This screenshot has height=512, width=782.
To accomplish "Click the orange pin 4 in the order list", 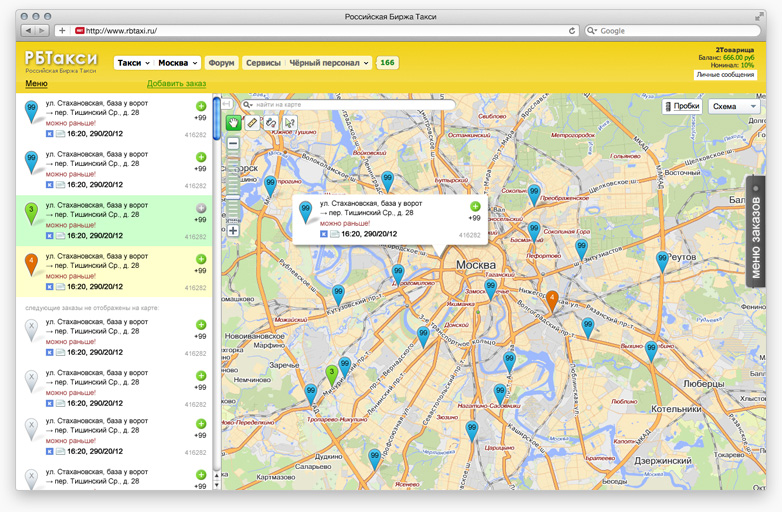I will pos(31,264).
